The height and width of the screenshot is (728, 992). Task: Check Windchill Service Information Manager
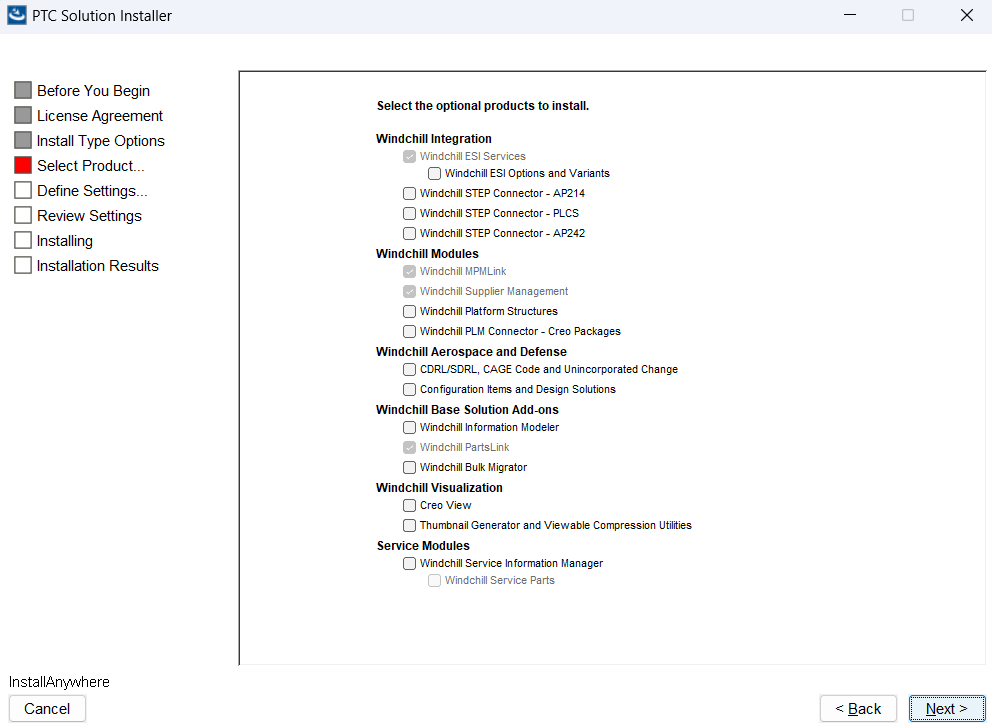tap(409, 564)
